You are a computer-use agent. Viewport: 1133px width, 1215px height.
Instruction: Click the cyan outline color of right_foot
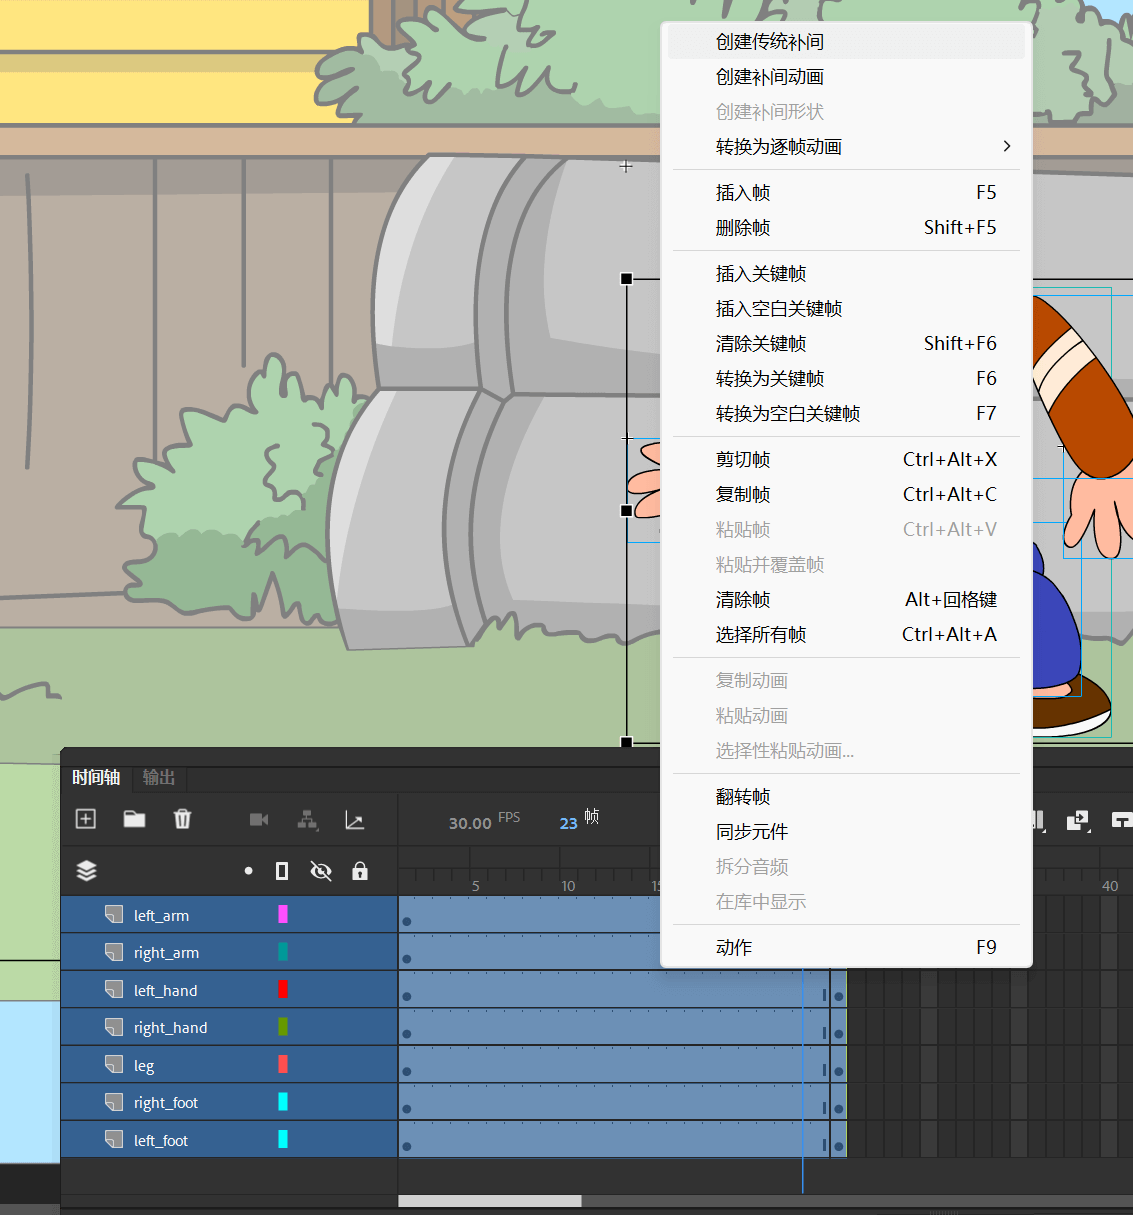point(283,1101)
